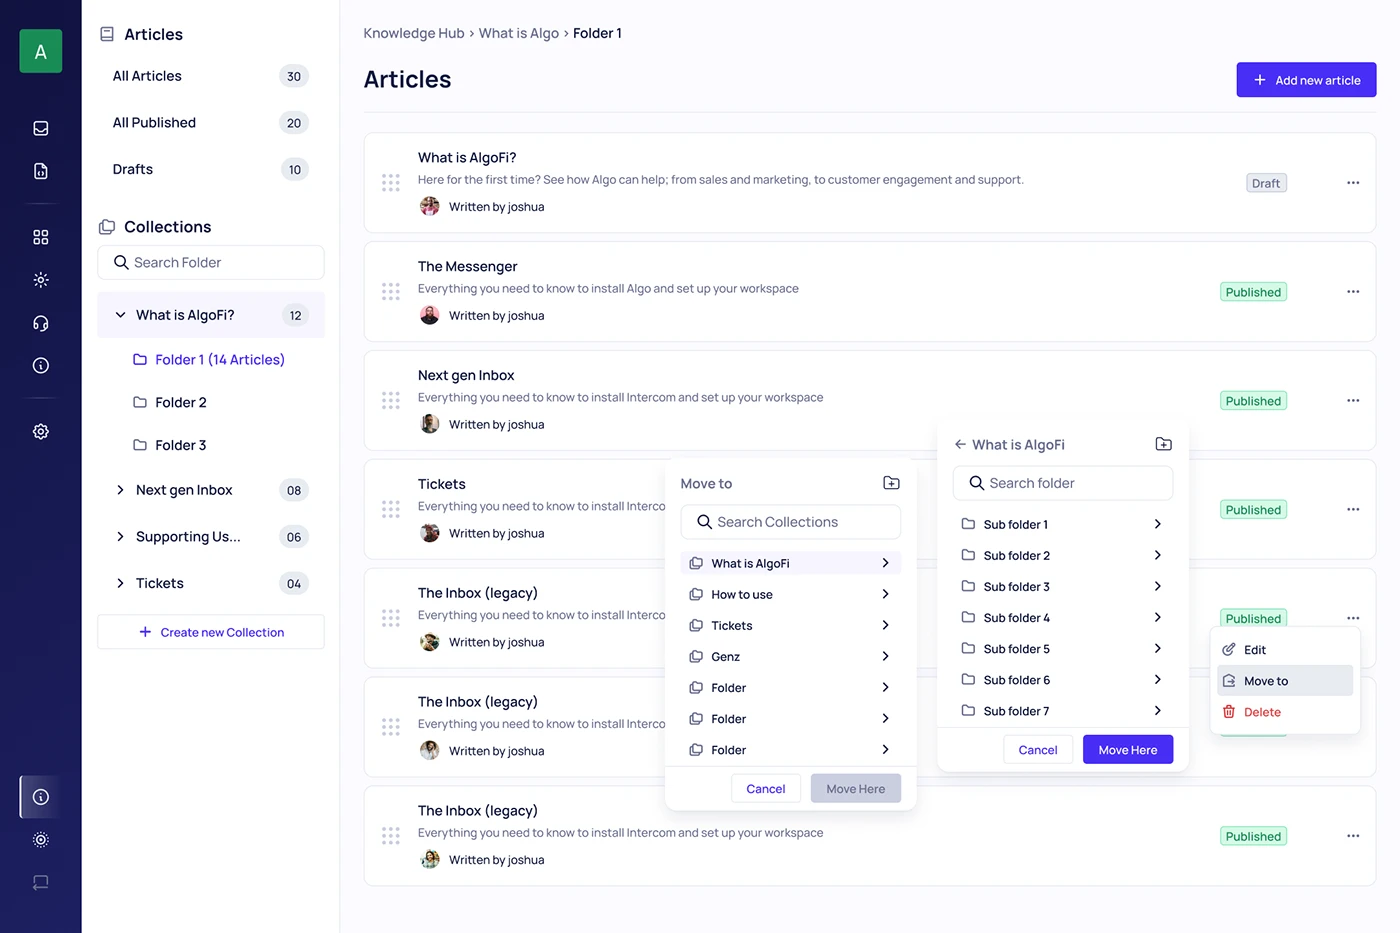This screenshot has width=1400, height=933.
Task: Open the headset support icon in sidebar
Action: click(x=41, y=323)
